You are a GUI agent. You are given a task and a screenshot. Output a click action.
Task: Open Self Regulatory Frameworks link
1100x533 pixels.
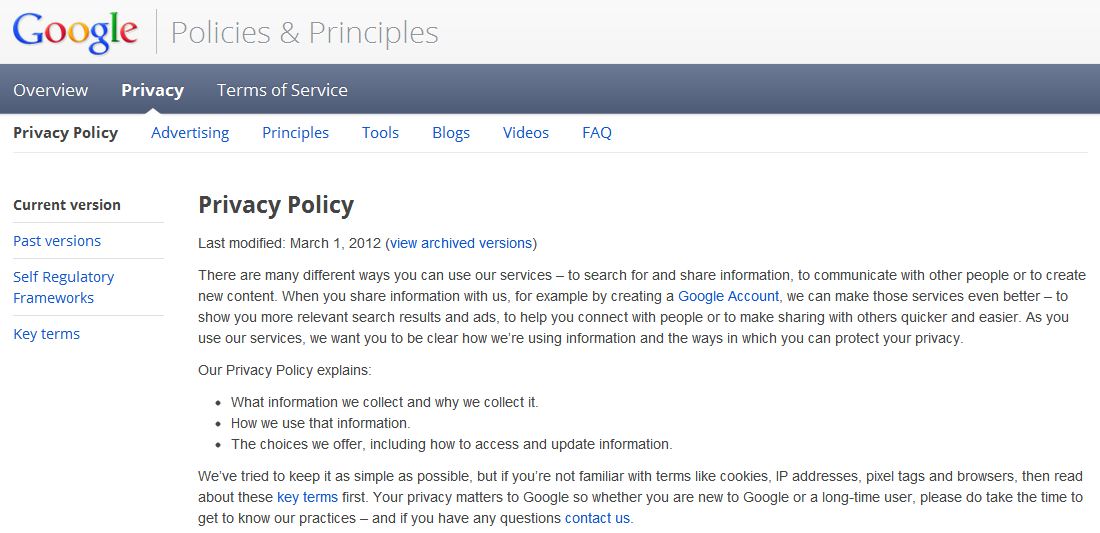tap(63, 287)
